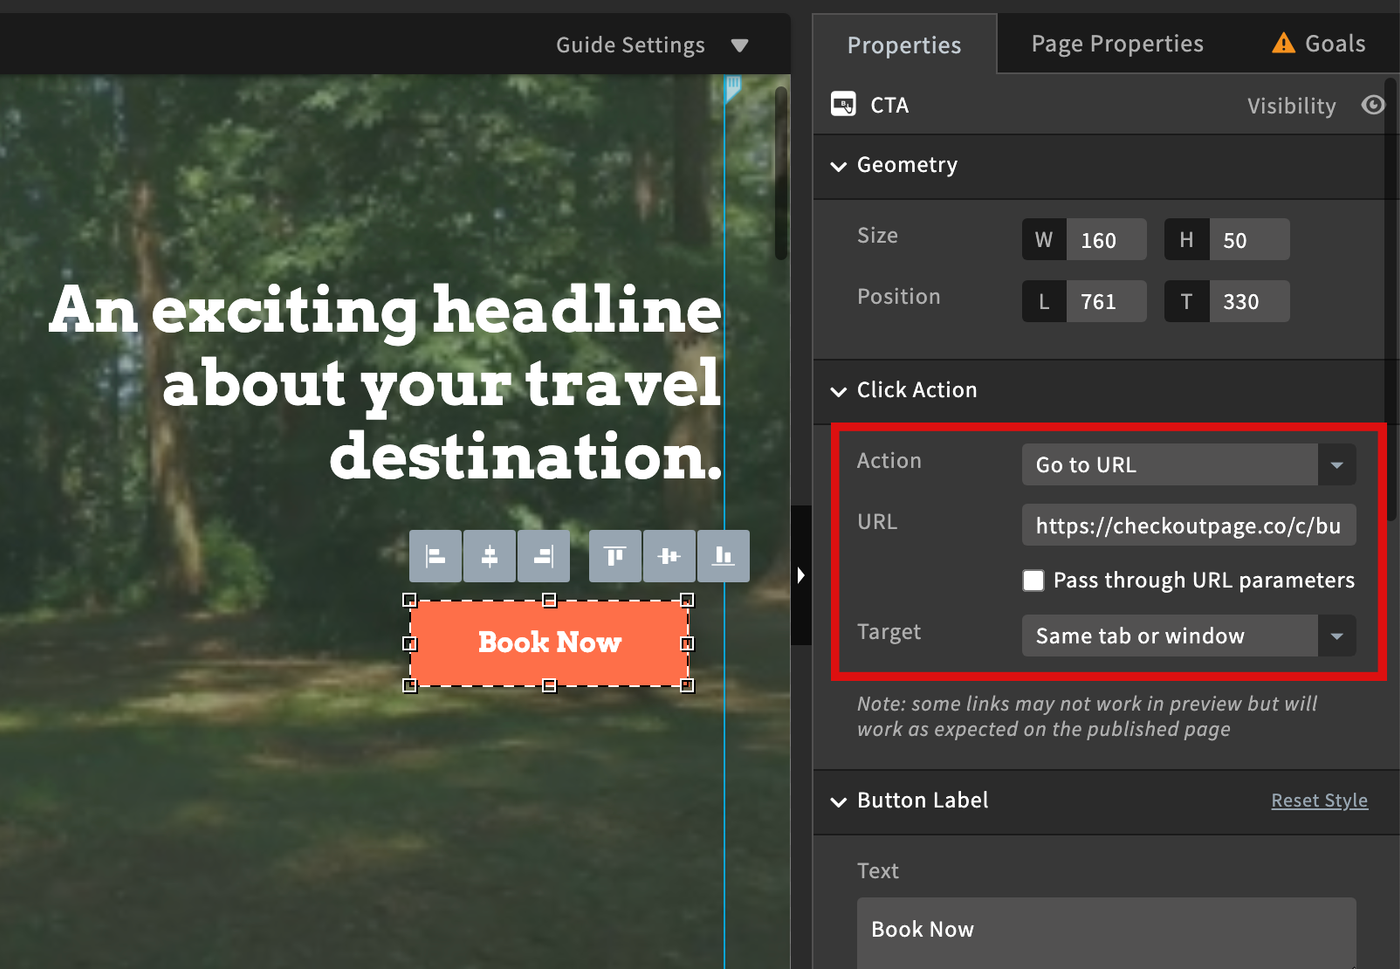
Task: Collapse the Click Action section
Action: click(x=838, y=391)
